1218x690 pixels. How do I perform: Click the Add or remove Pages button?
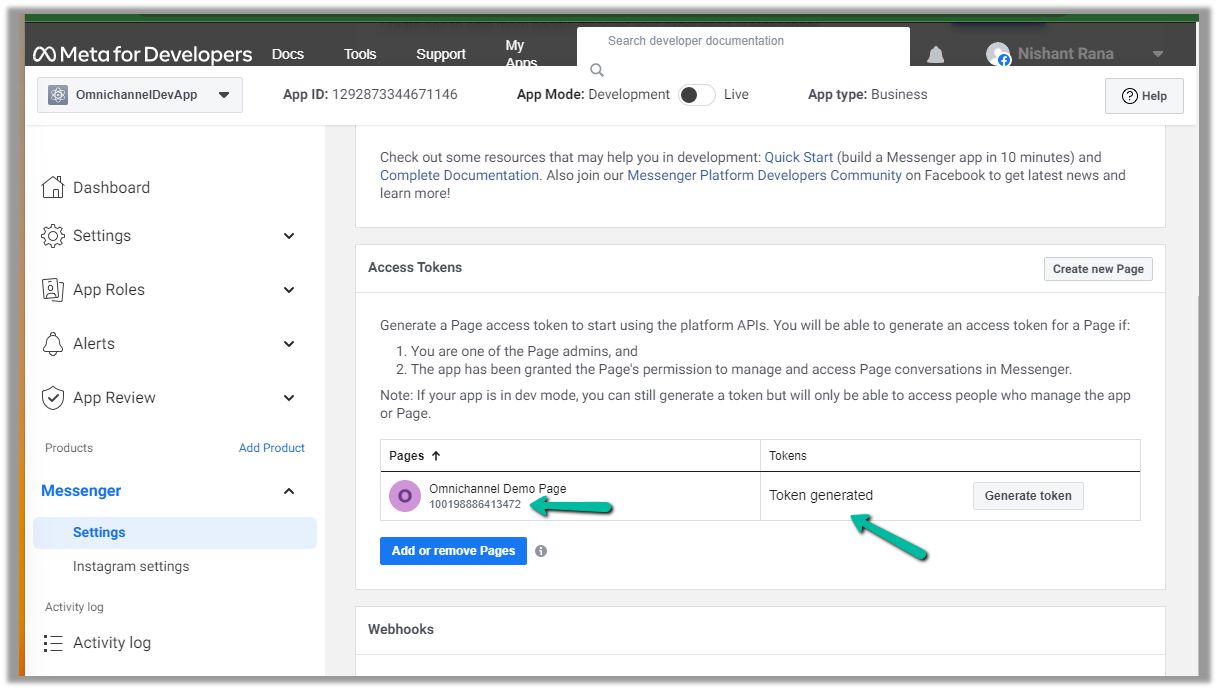click(453, 551)
